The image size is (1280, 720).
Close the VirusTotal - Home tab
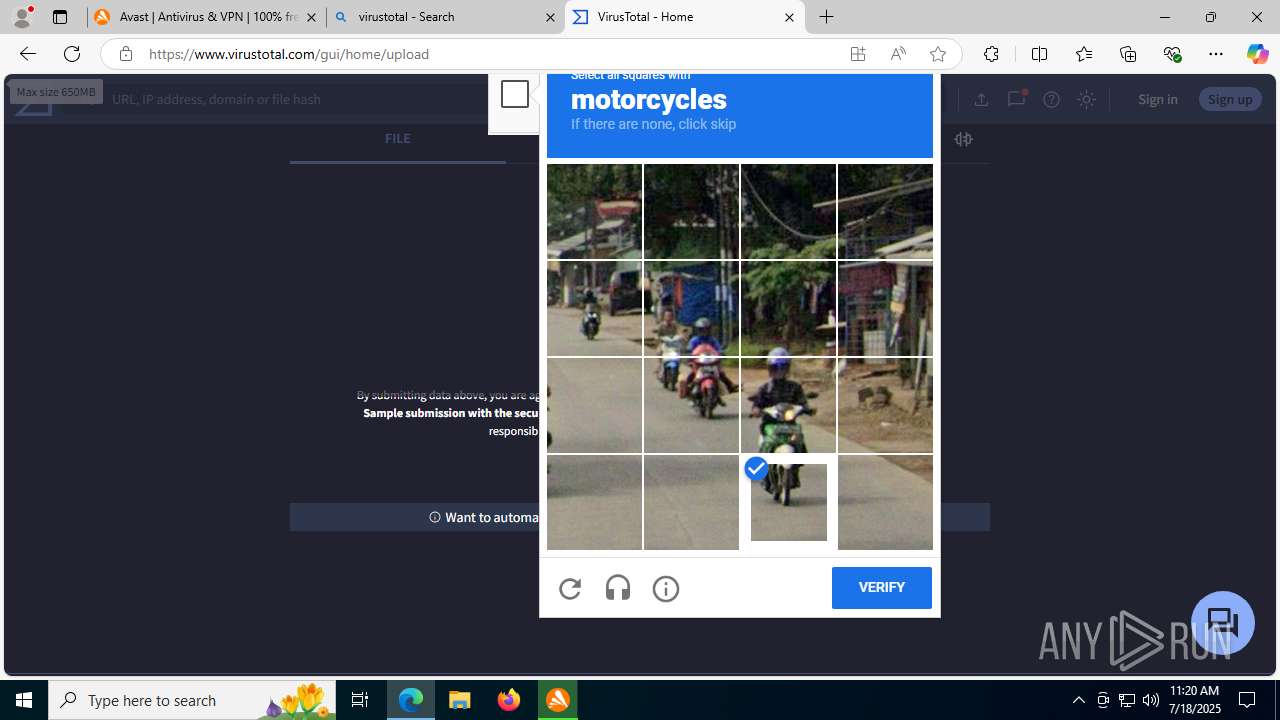click(789, 18)
